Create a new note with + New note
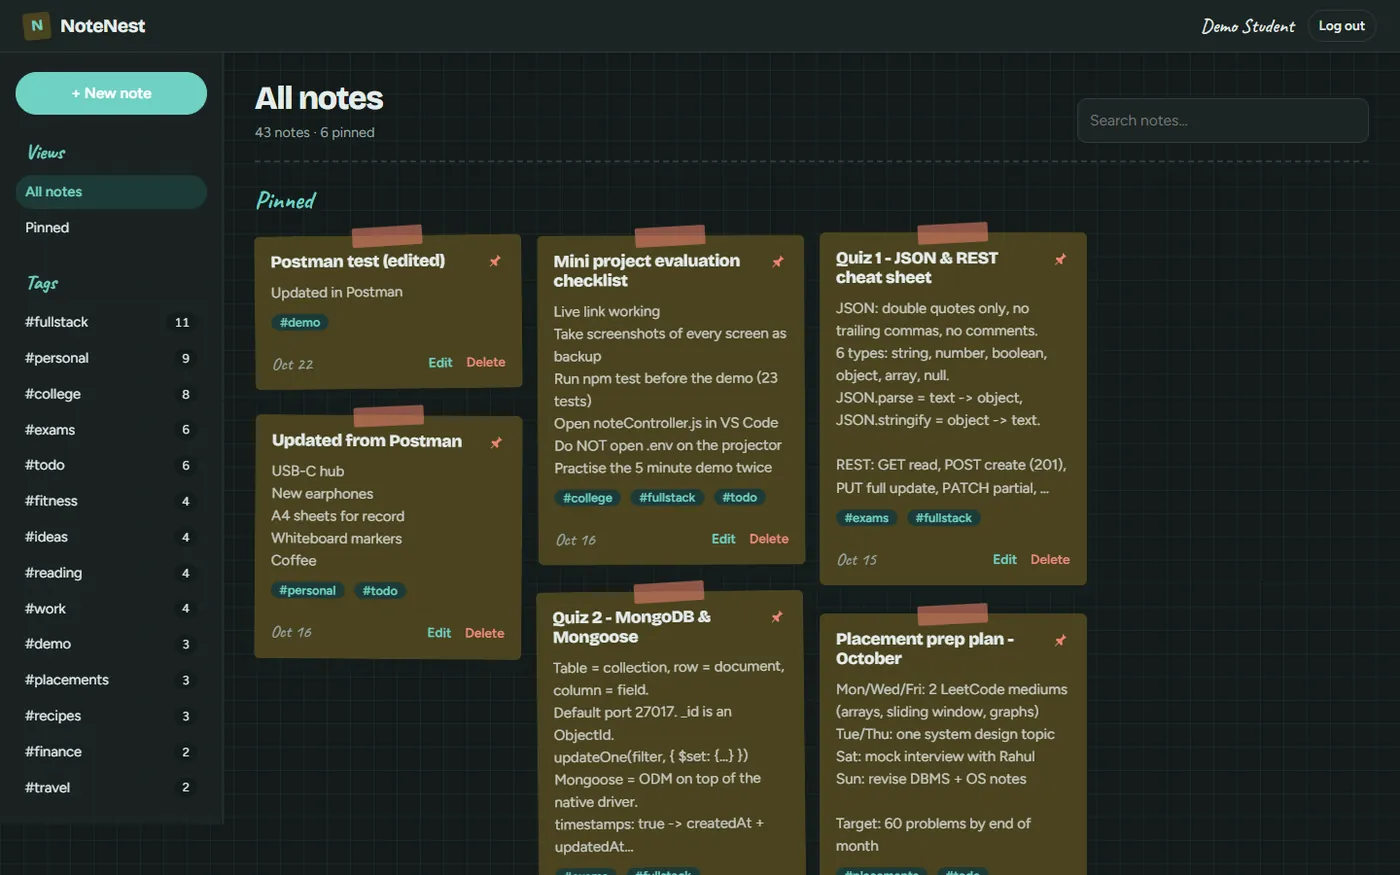This screenshot has width=1400, height=875. click(x=111, y=93)
